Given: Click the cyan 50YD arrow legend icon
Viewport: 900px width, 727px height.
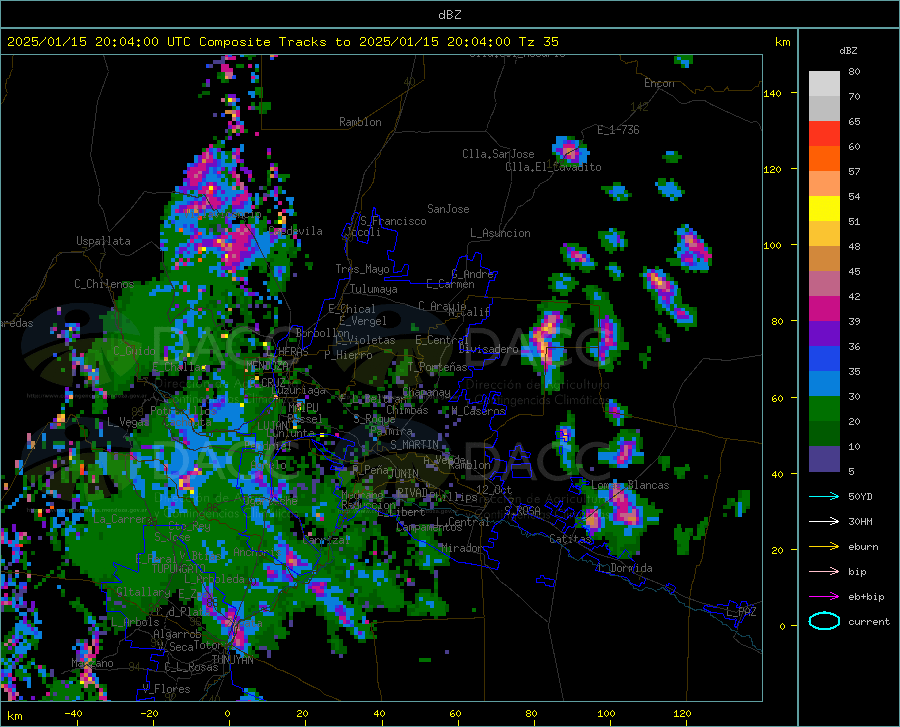Looking at the screenshot, I should pyautogui.click(x=824, y=496).
